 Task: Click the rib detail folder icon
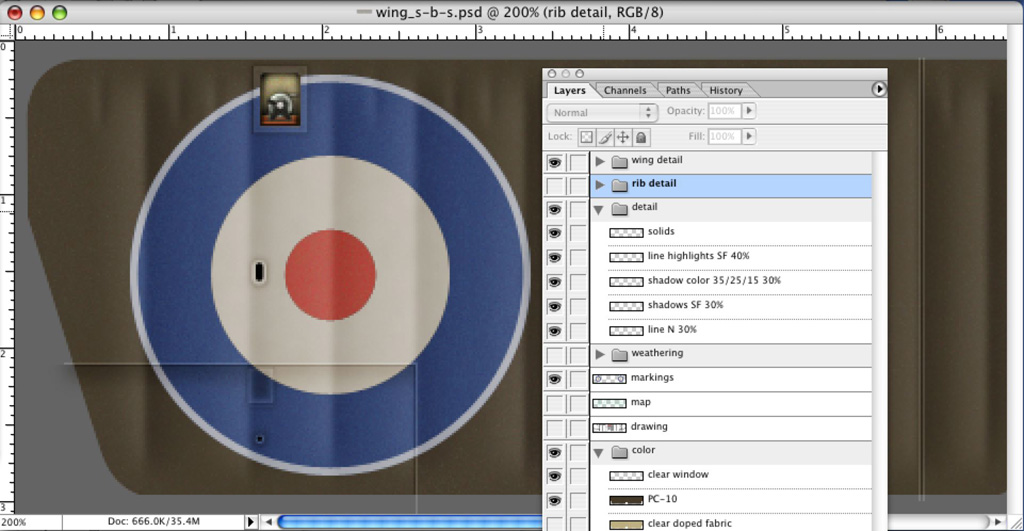(x=619, y=185)
